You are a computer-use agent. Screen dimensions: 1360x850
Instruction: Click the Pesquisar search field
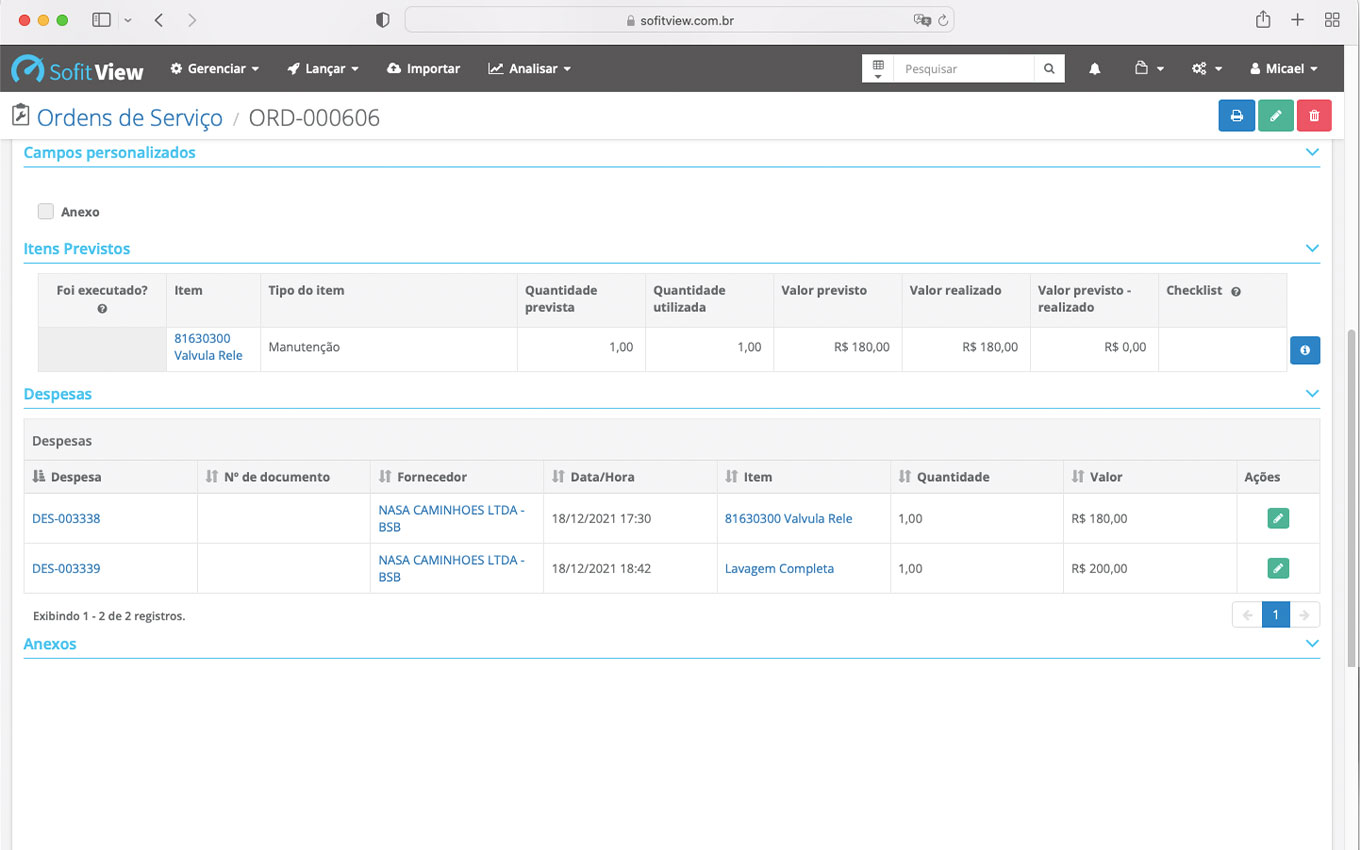[964, 69]
